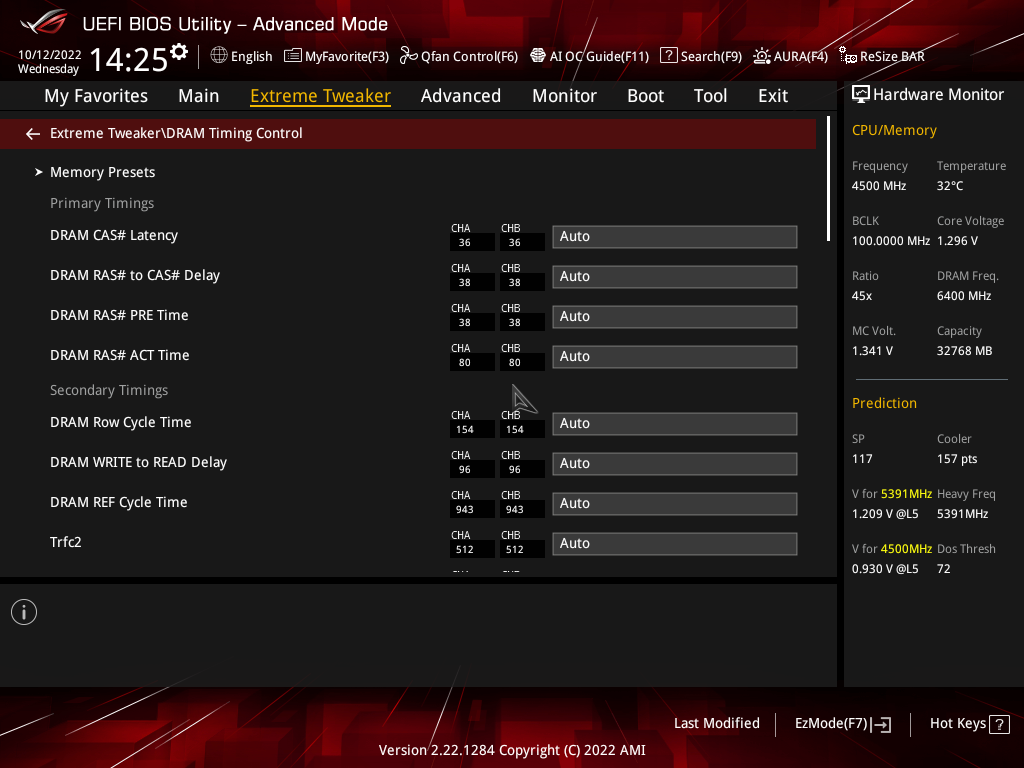This screenshot has width=1024, height=768.
Task: Click the vertical scrollbar of settings list
Action: pyautogui.click(x=829, y=179)
